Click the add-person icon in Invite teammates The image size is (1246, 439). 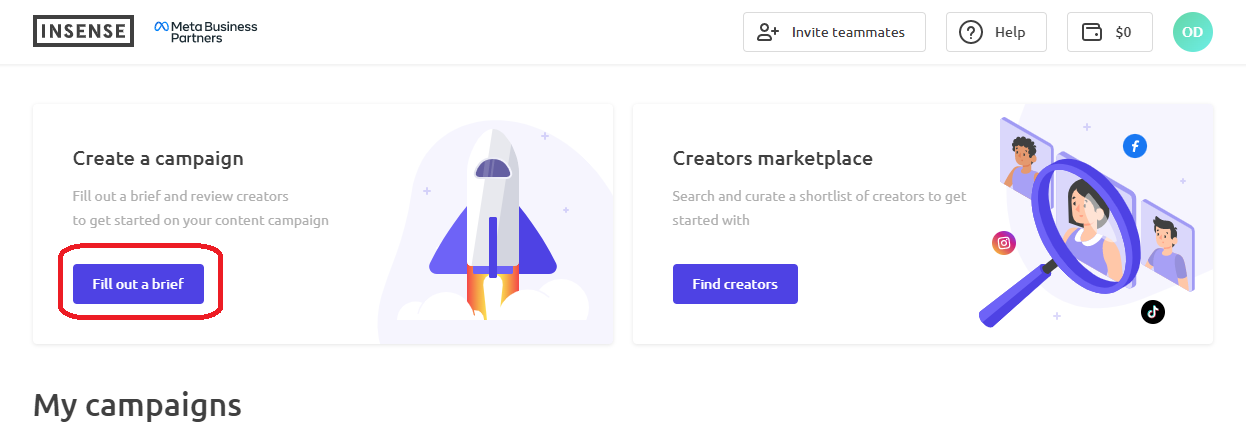point(768,32)
